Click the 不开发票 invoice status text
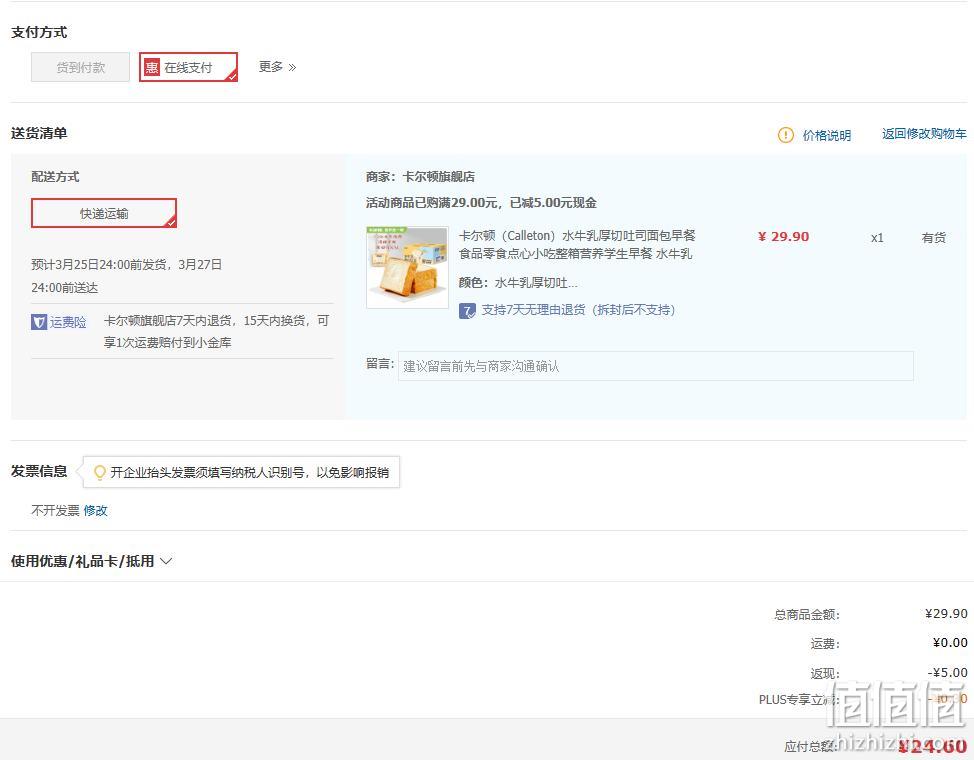This screenshot has height=760, width=974. tap(55, 510)
